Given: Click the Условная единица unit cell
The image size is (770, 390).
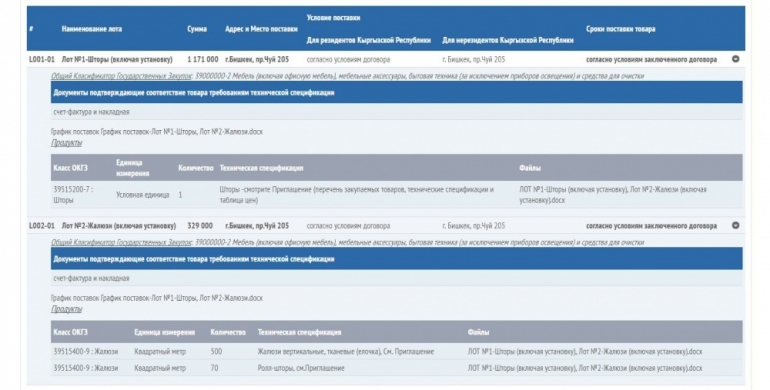Looking at the screenshot, I should [142, 195].
